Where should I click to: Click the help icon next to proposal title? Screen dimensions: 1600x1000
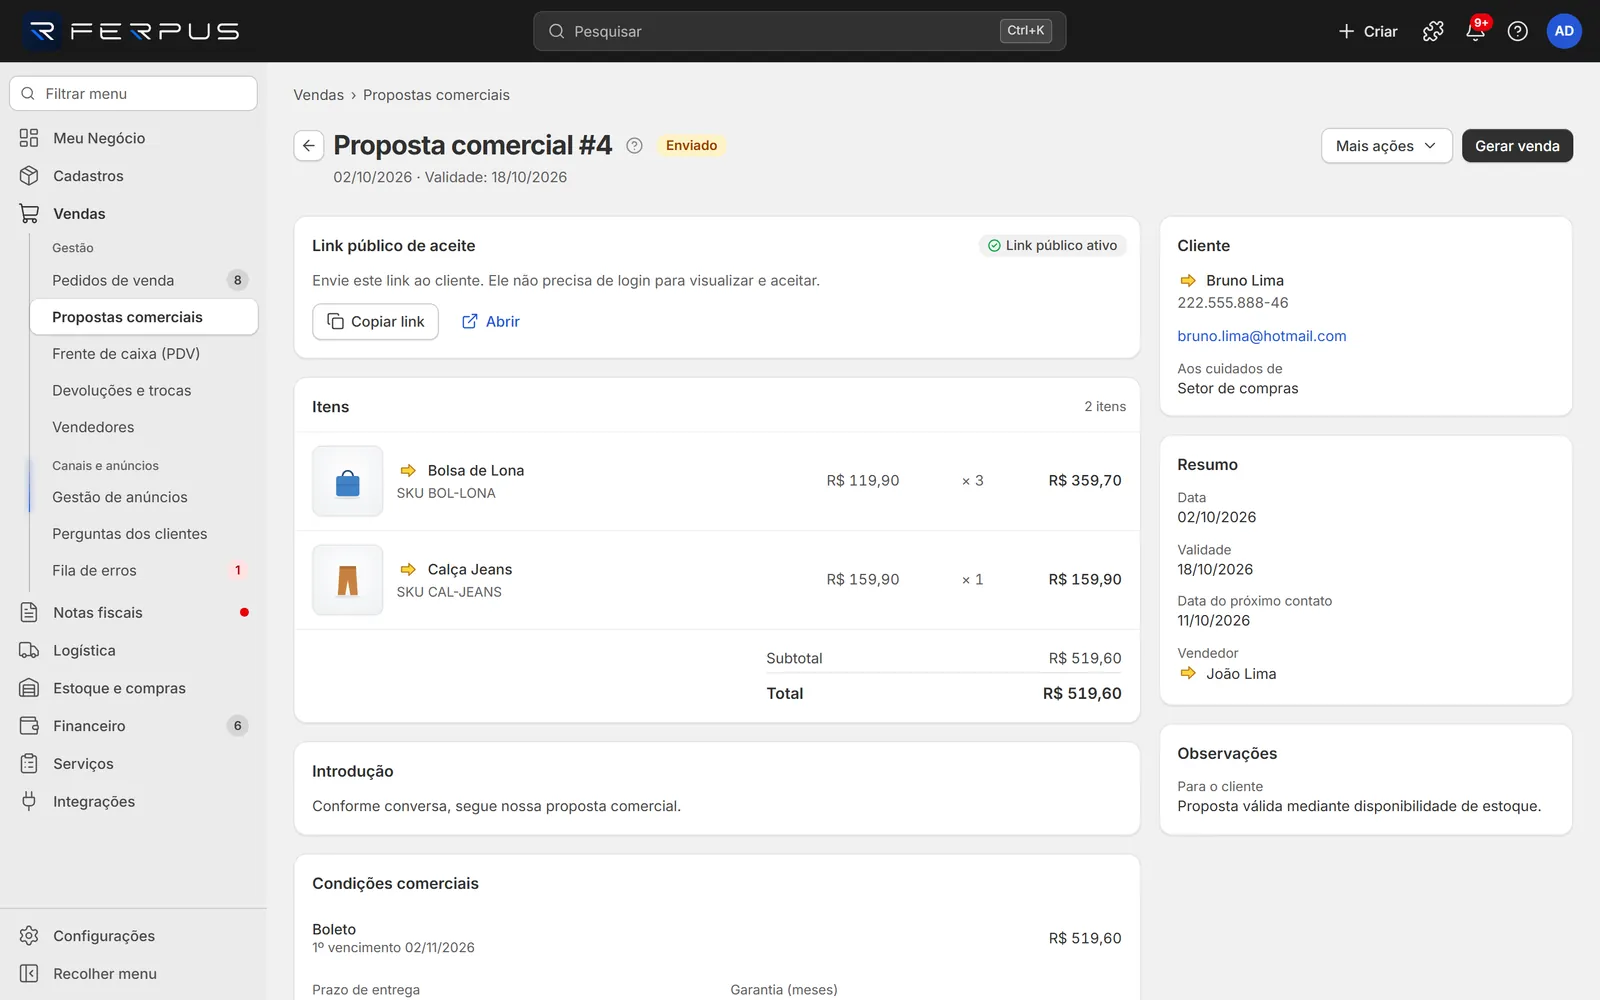(634, 146)
